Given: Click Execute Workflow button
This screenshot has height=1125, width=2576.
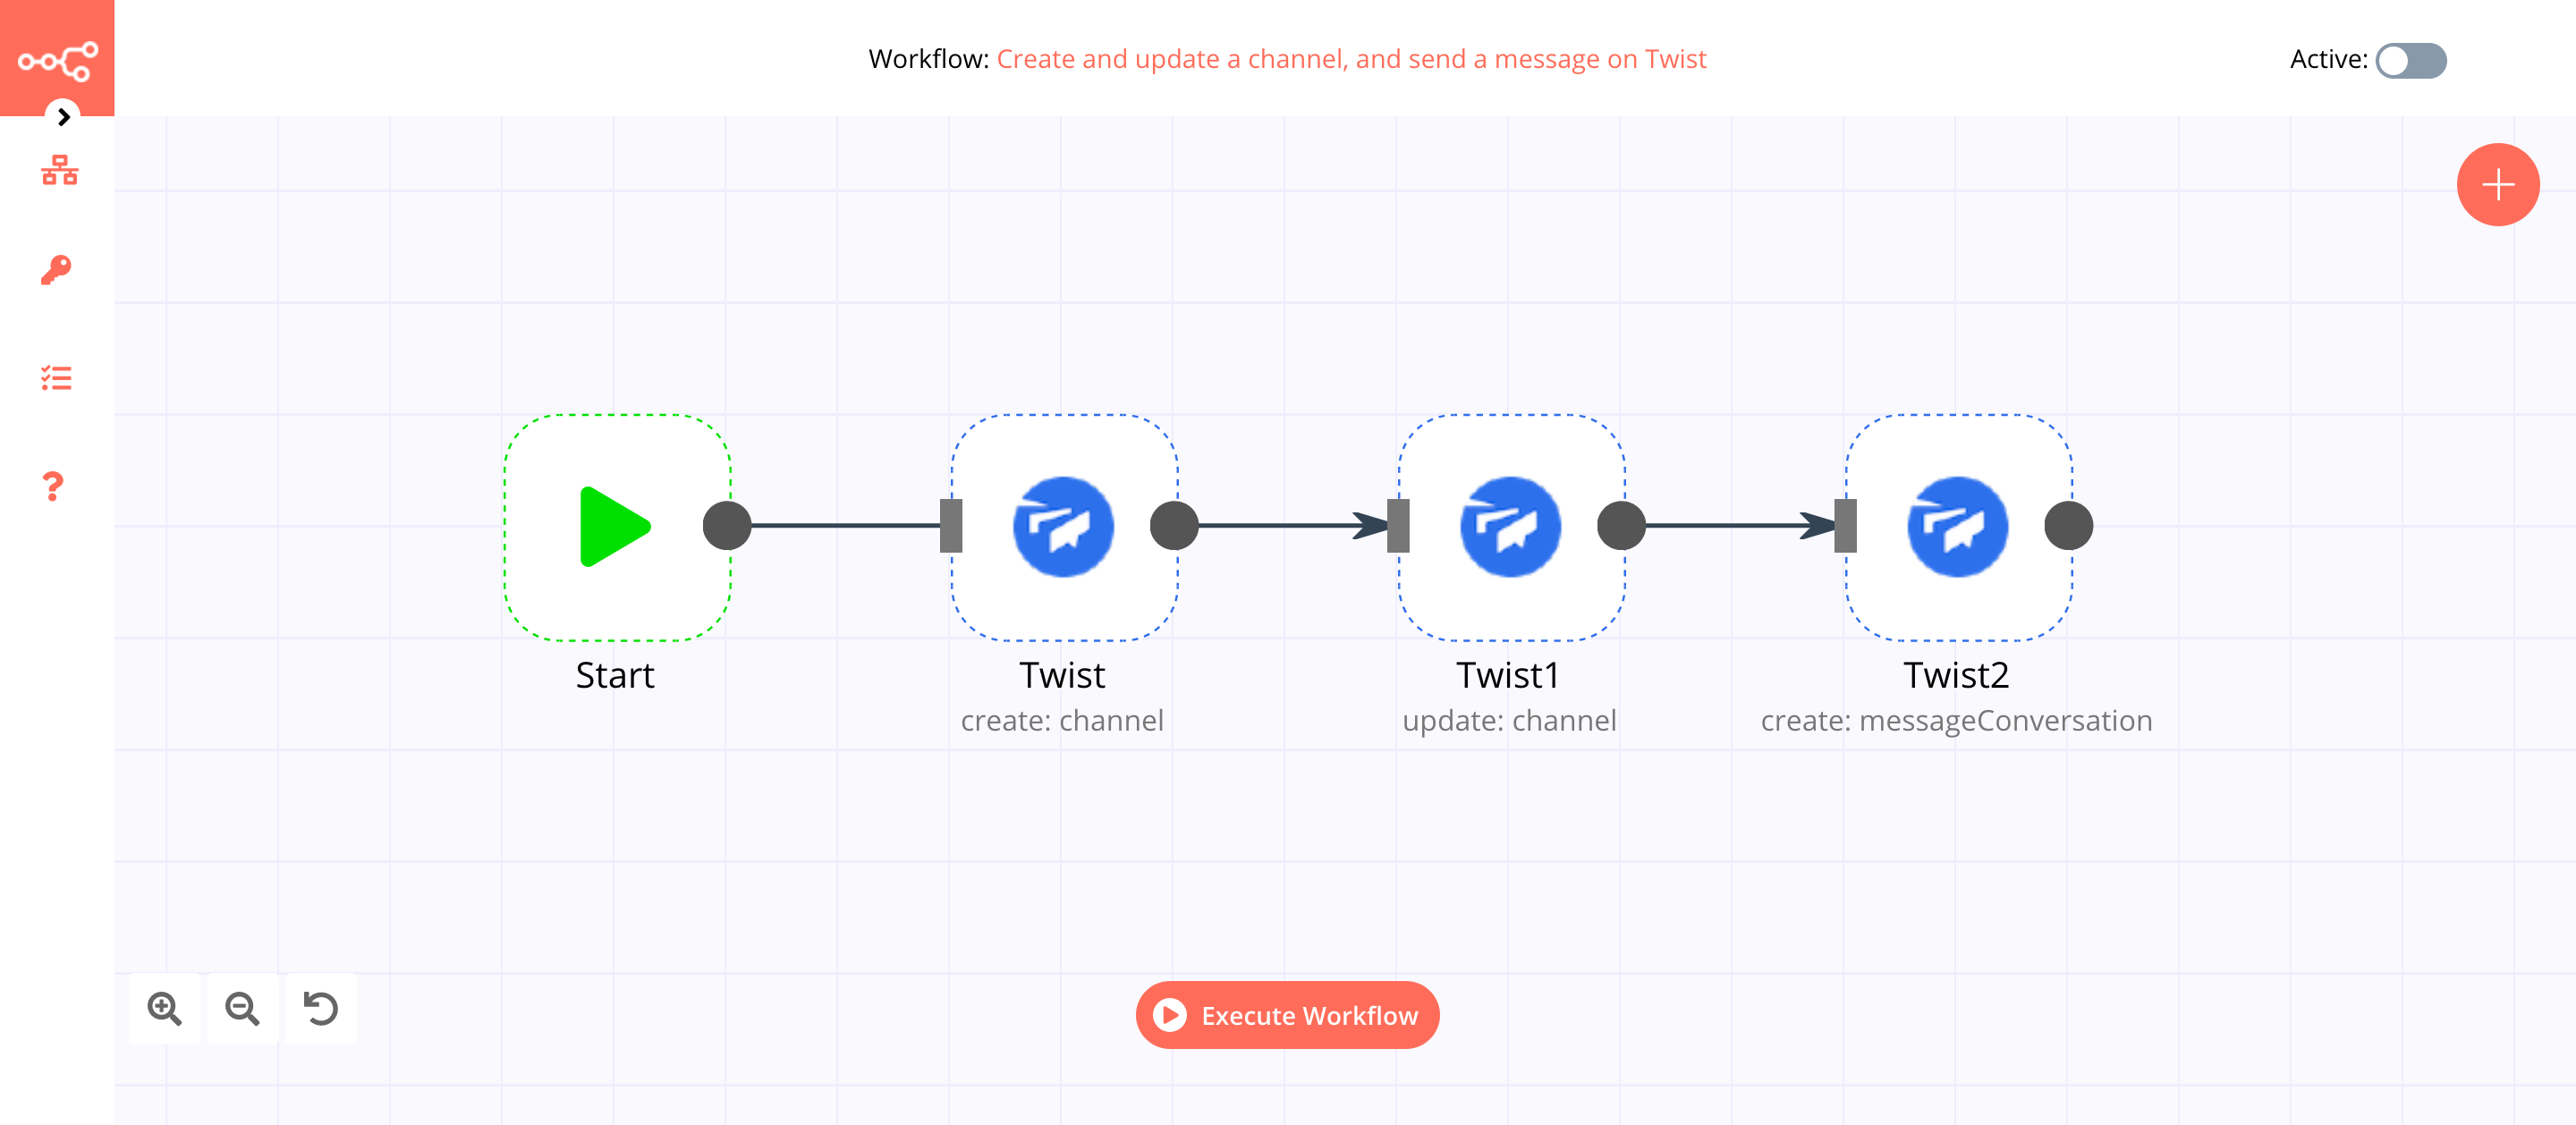Looking at the screenshot, I should click(x=1286, y=1013).
